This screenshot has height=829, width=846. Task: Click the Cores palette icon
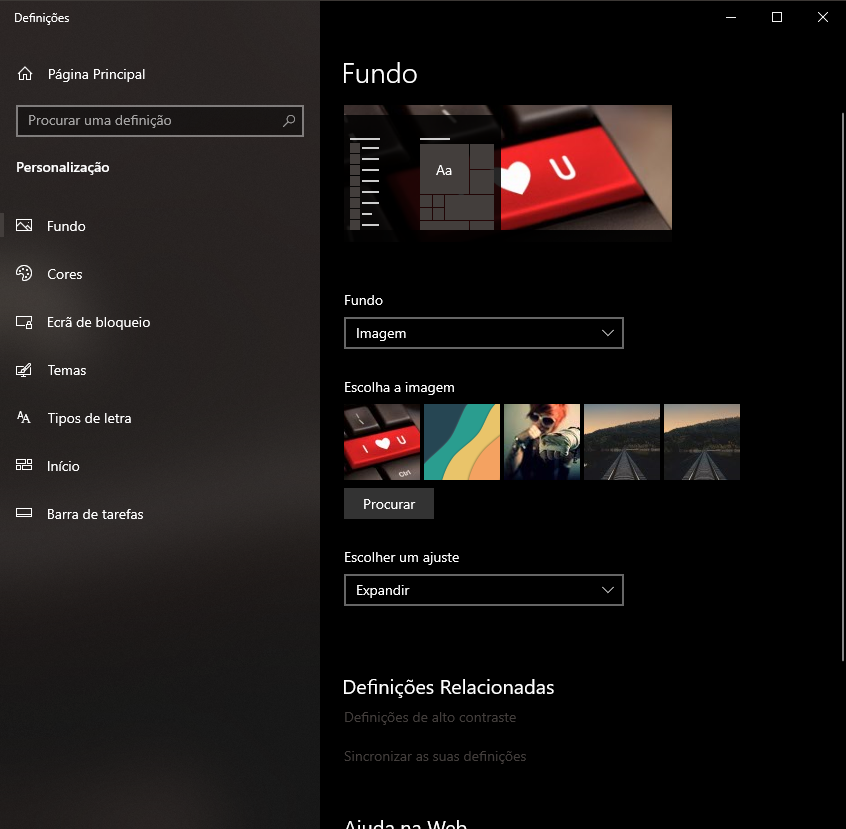click(x=24, y=274)
